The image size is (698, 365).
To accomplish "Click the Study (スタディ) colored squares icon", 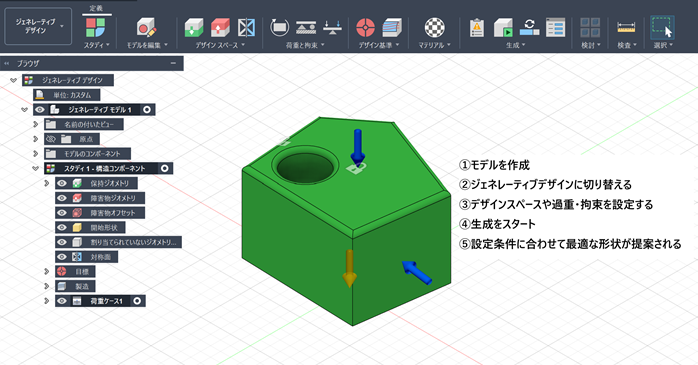I will coord(96,28).
